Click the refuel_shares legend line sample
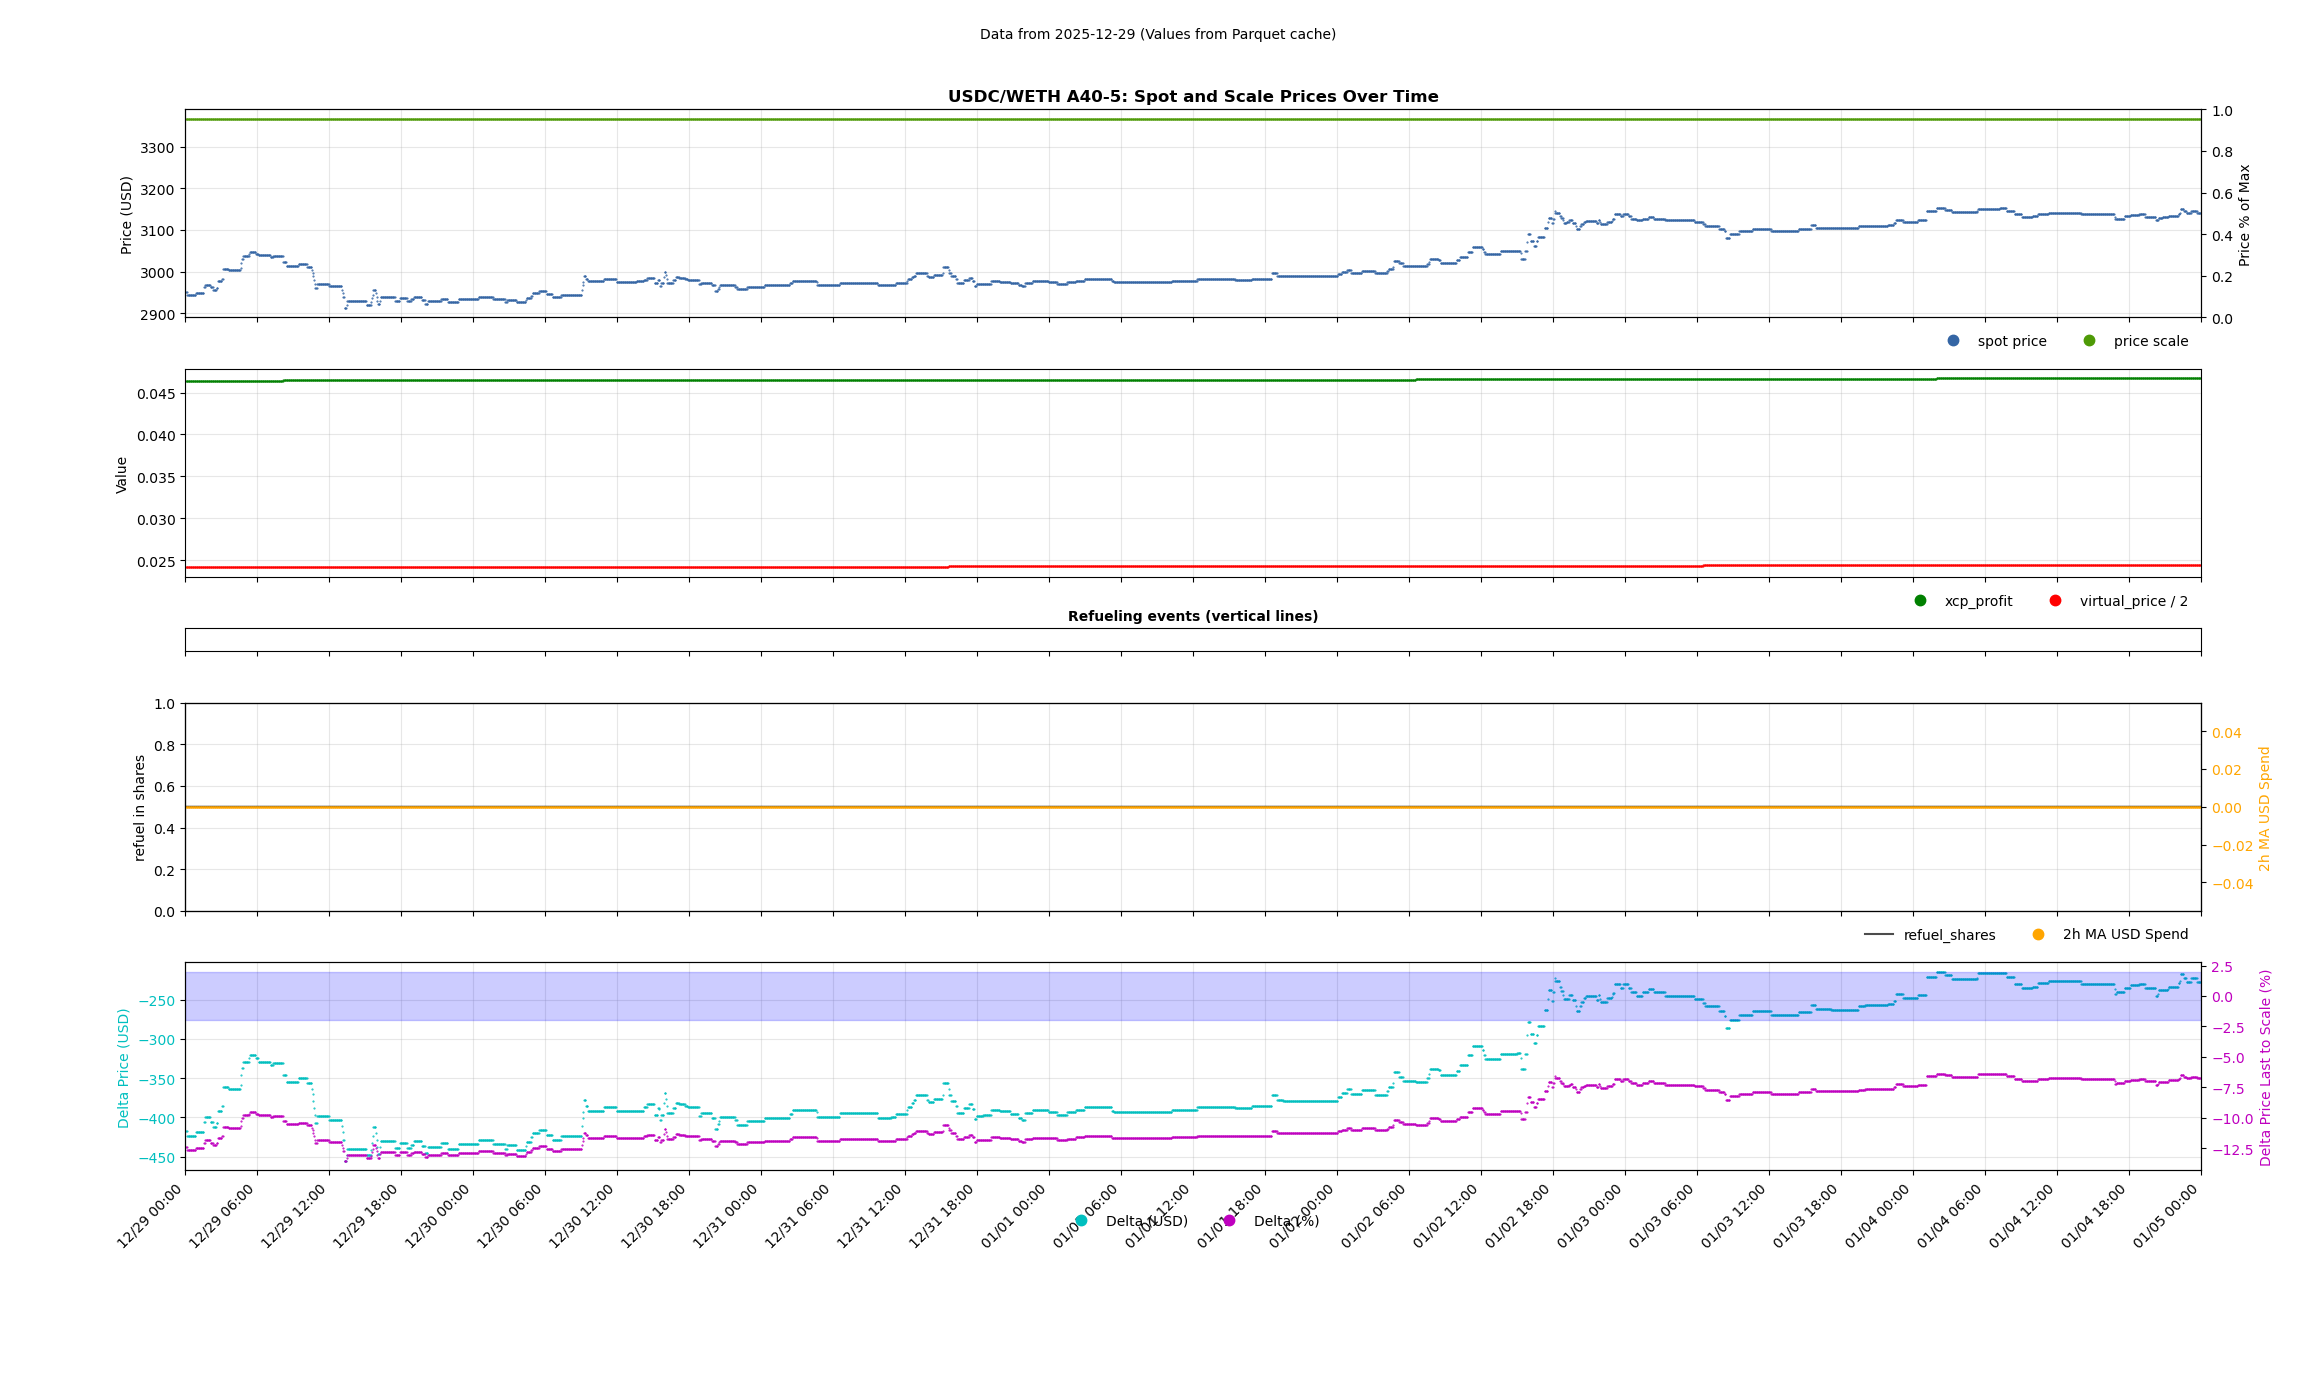The width and height of the screenshot is (2317, 1377). [x=1878, y=935]
